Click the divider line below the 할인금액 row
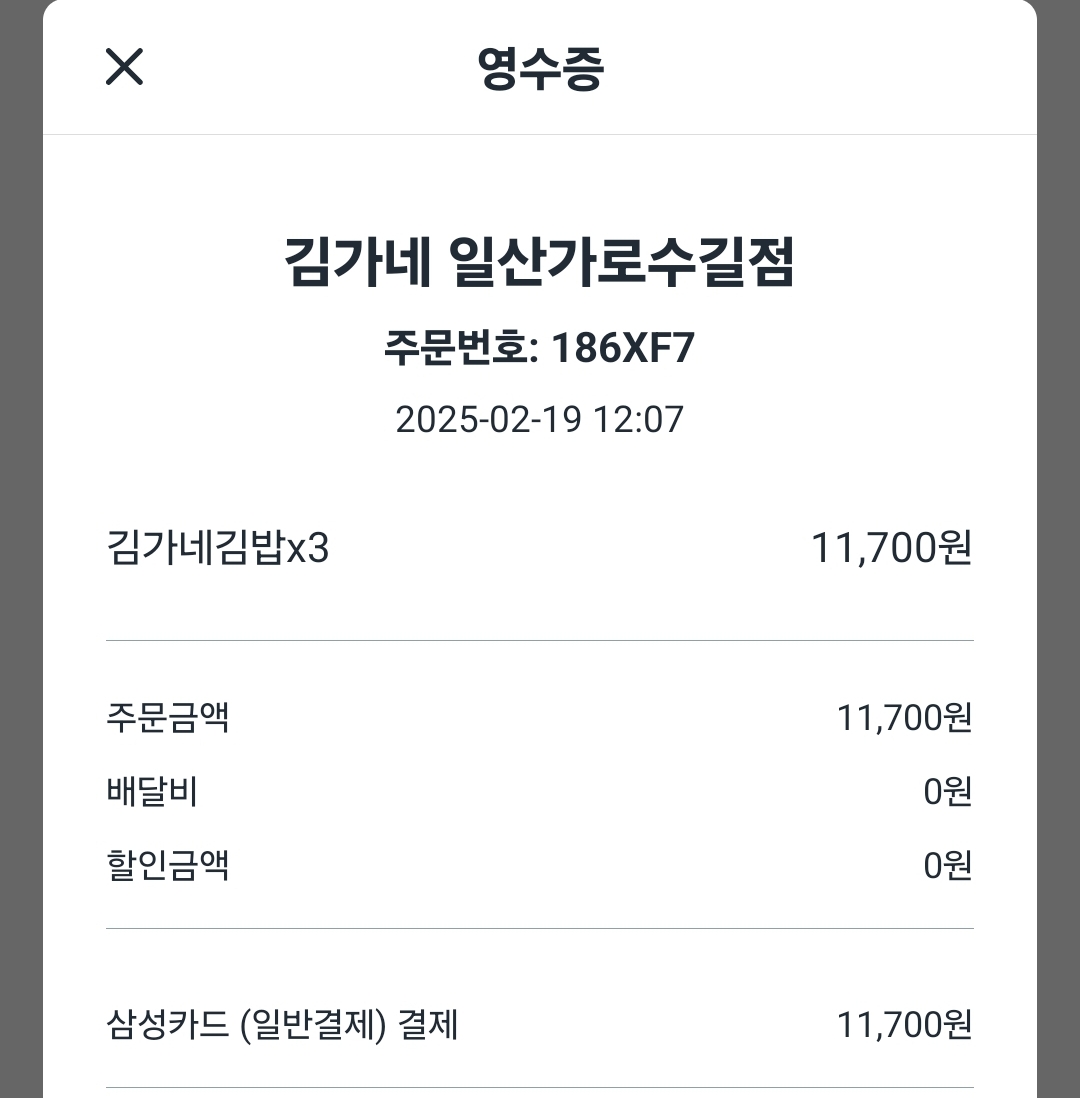Viewport: 1080px width, 1098px height. pyautogui.click(x=540, y=928)
